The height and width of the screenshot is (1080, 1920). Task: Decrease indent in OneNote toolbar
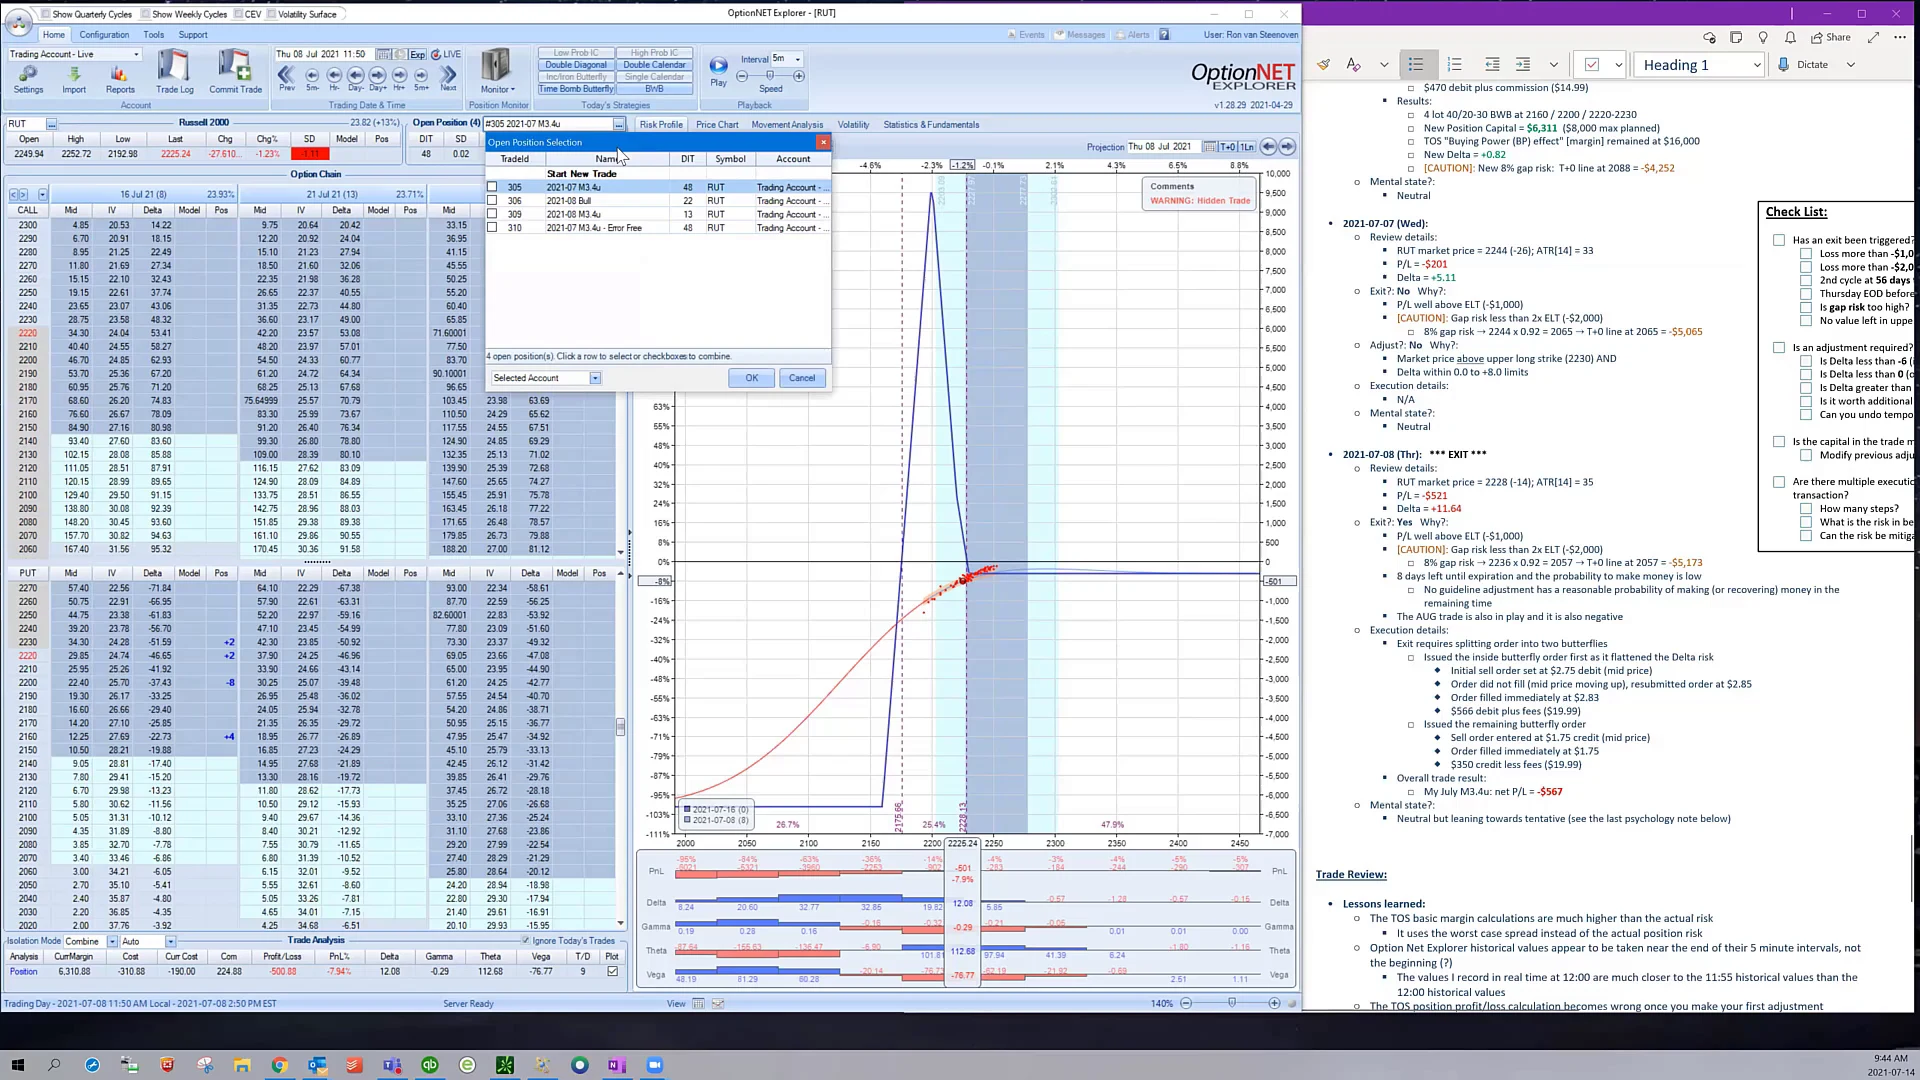tap(1492, 64)
